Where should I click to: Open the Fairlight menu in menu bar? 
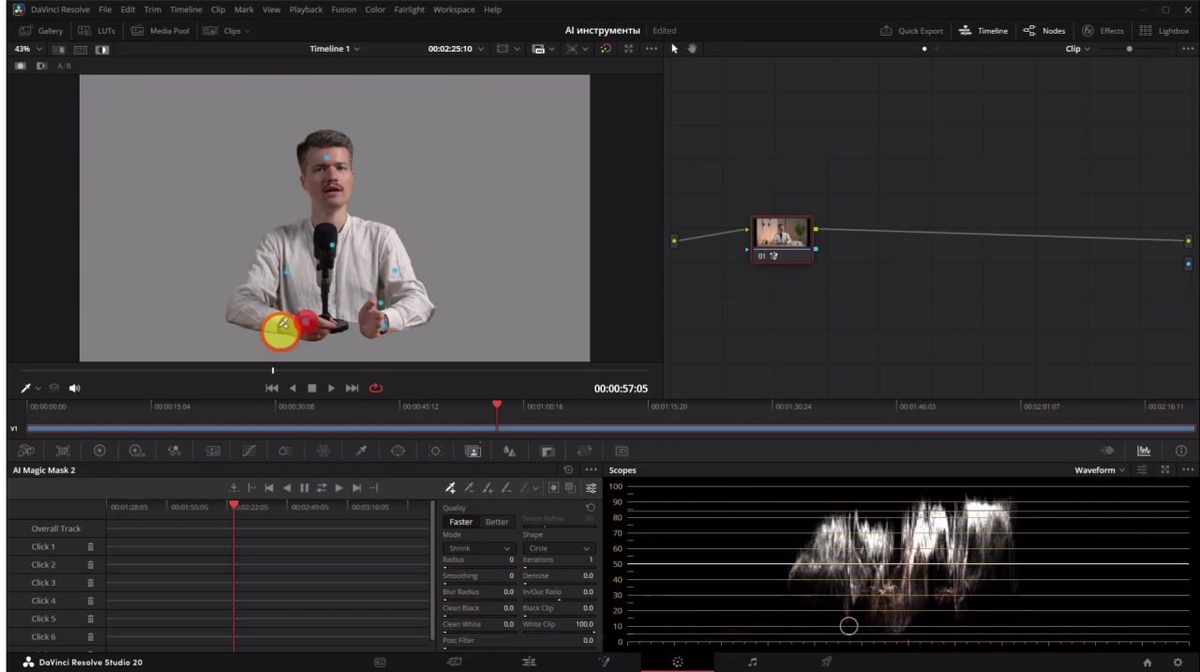[408, 10]
